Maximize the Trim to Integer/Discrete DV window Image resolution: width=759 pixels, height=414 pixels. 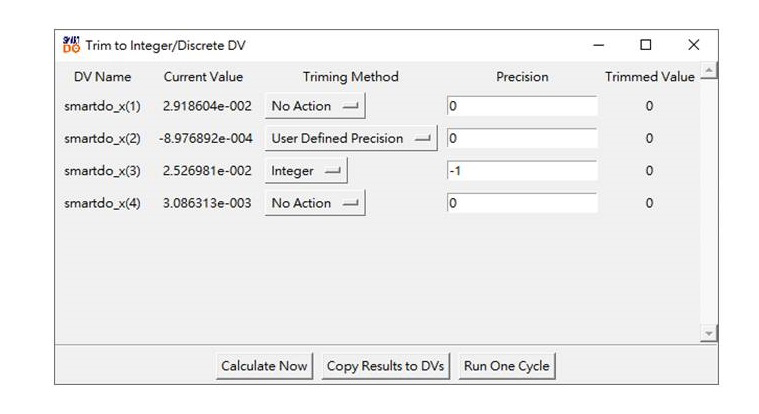click(x=646, y=45)
